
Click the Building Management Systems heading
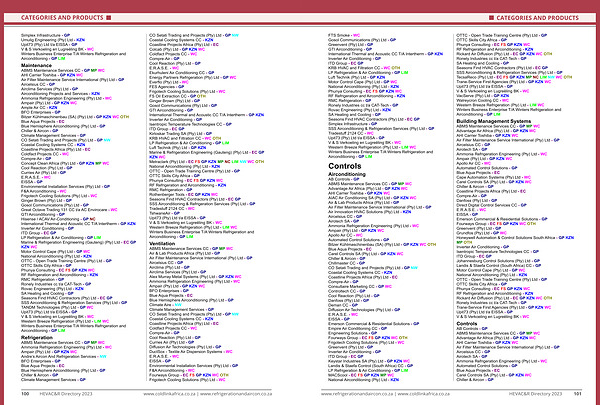click(494, 121)
